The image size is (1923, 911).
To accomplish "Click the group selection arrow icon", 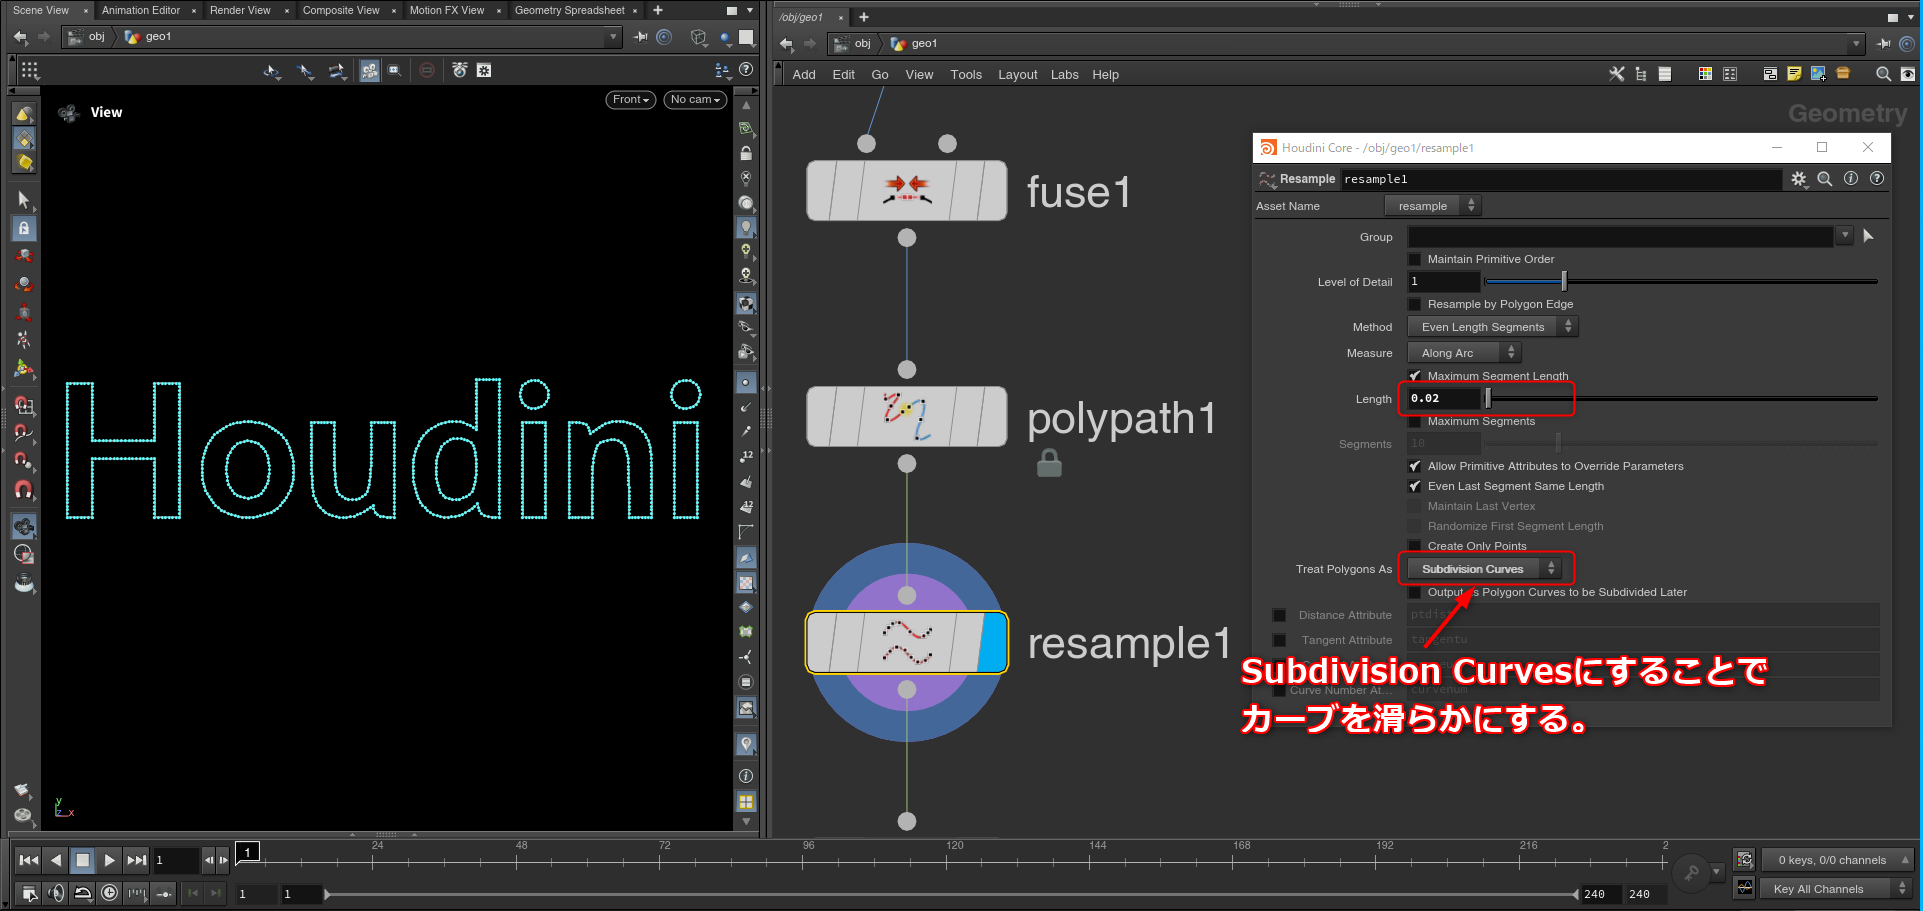I will pyautogui.click(x=1868, y=236).
